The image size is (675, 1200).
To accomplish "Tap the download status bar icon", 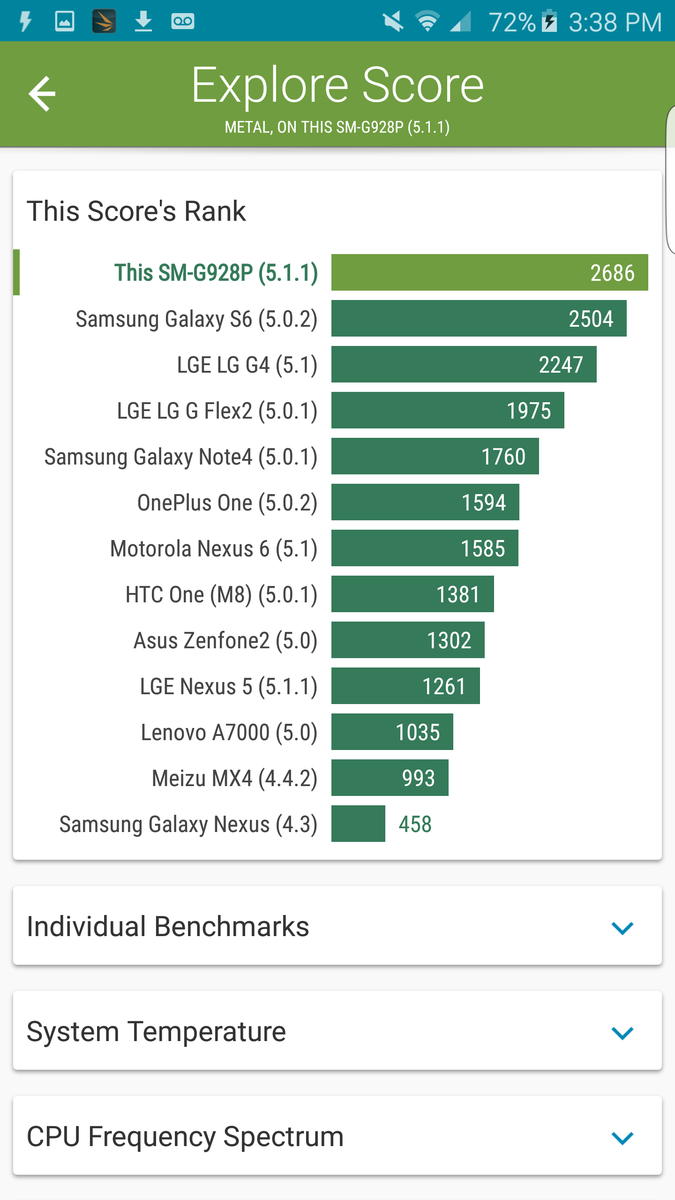I will click(x=144, y=21).
